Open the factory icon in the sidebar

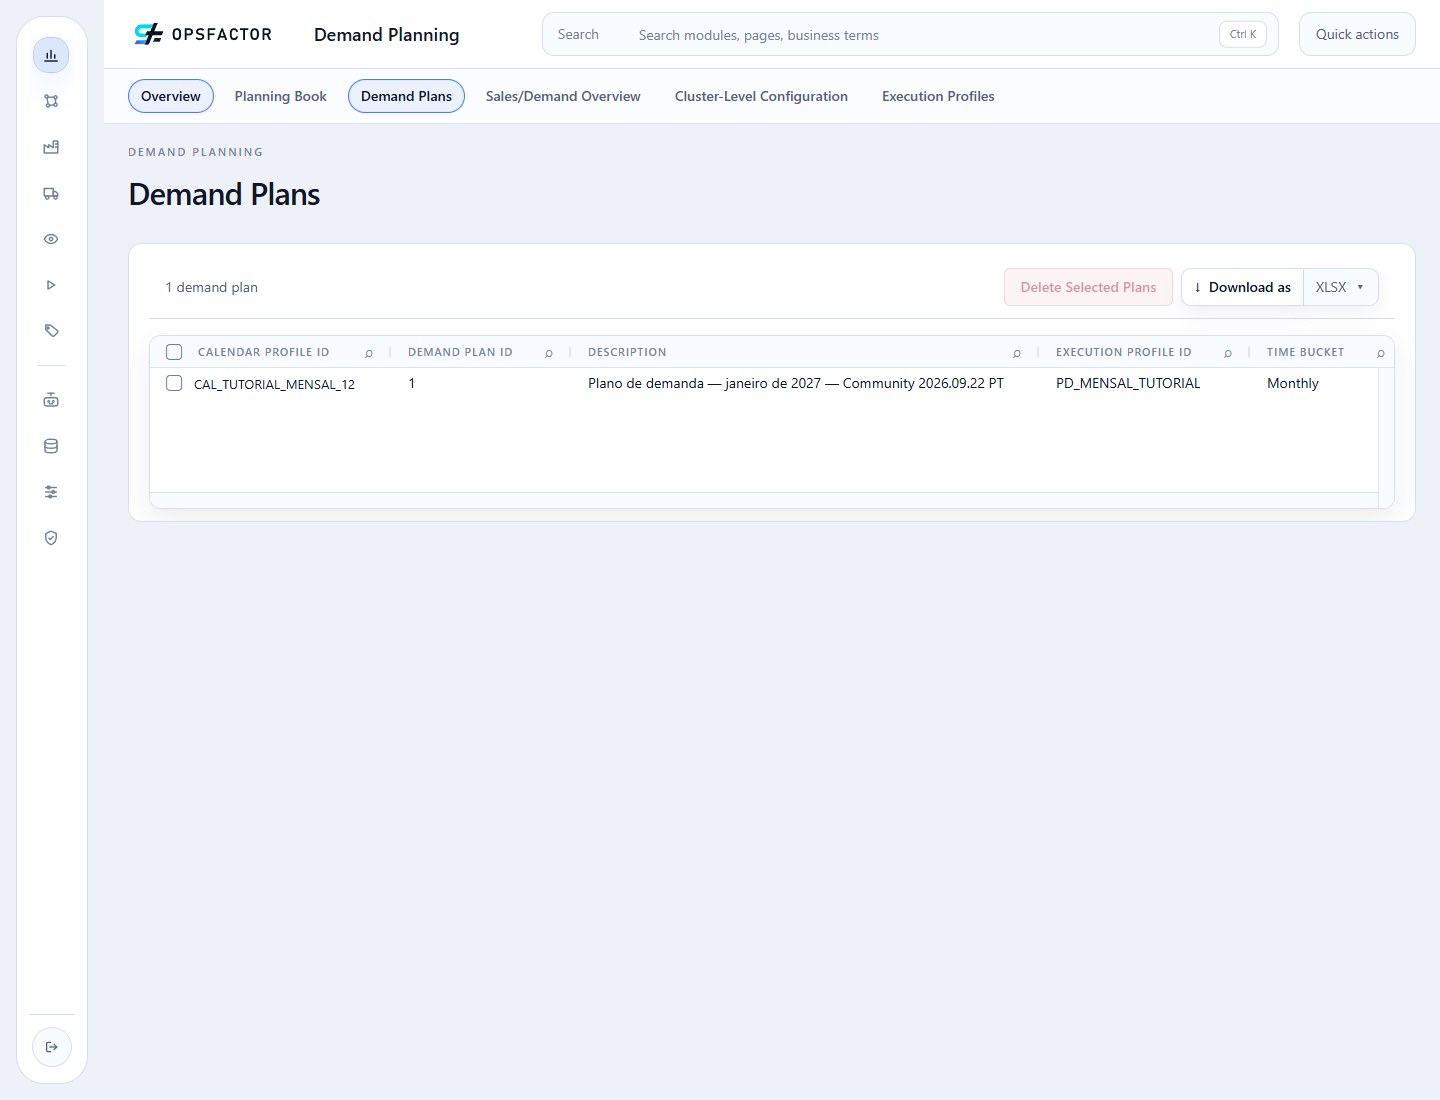pos(51,147)
